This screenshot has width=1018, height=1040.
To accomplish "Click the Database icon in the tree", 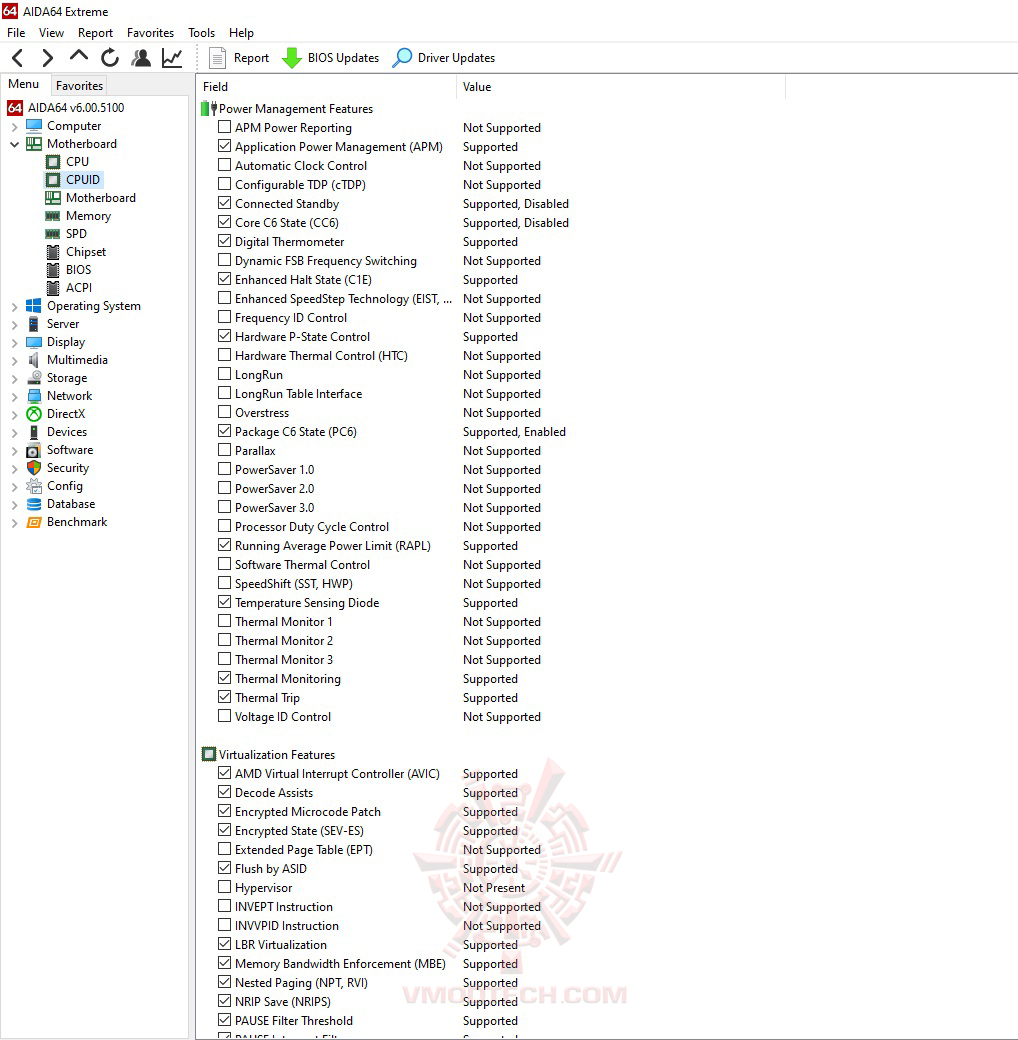I will click(34, 504).
